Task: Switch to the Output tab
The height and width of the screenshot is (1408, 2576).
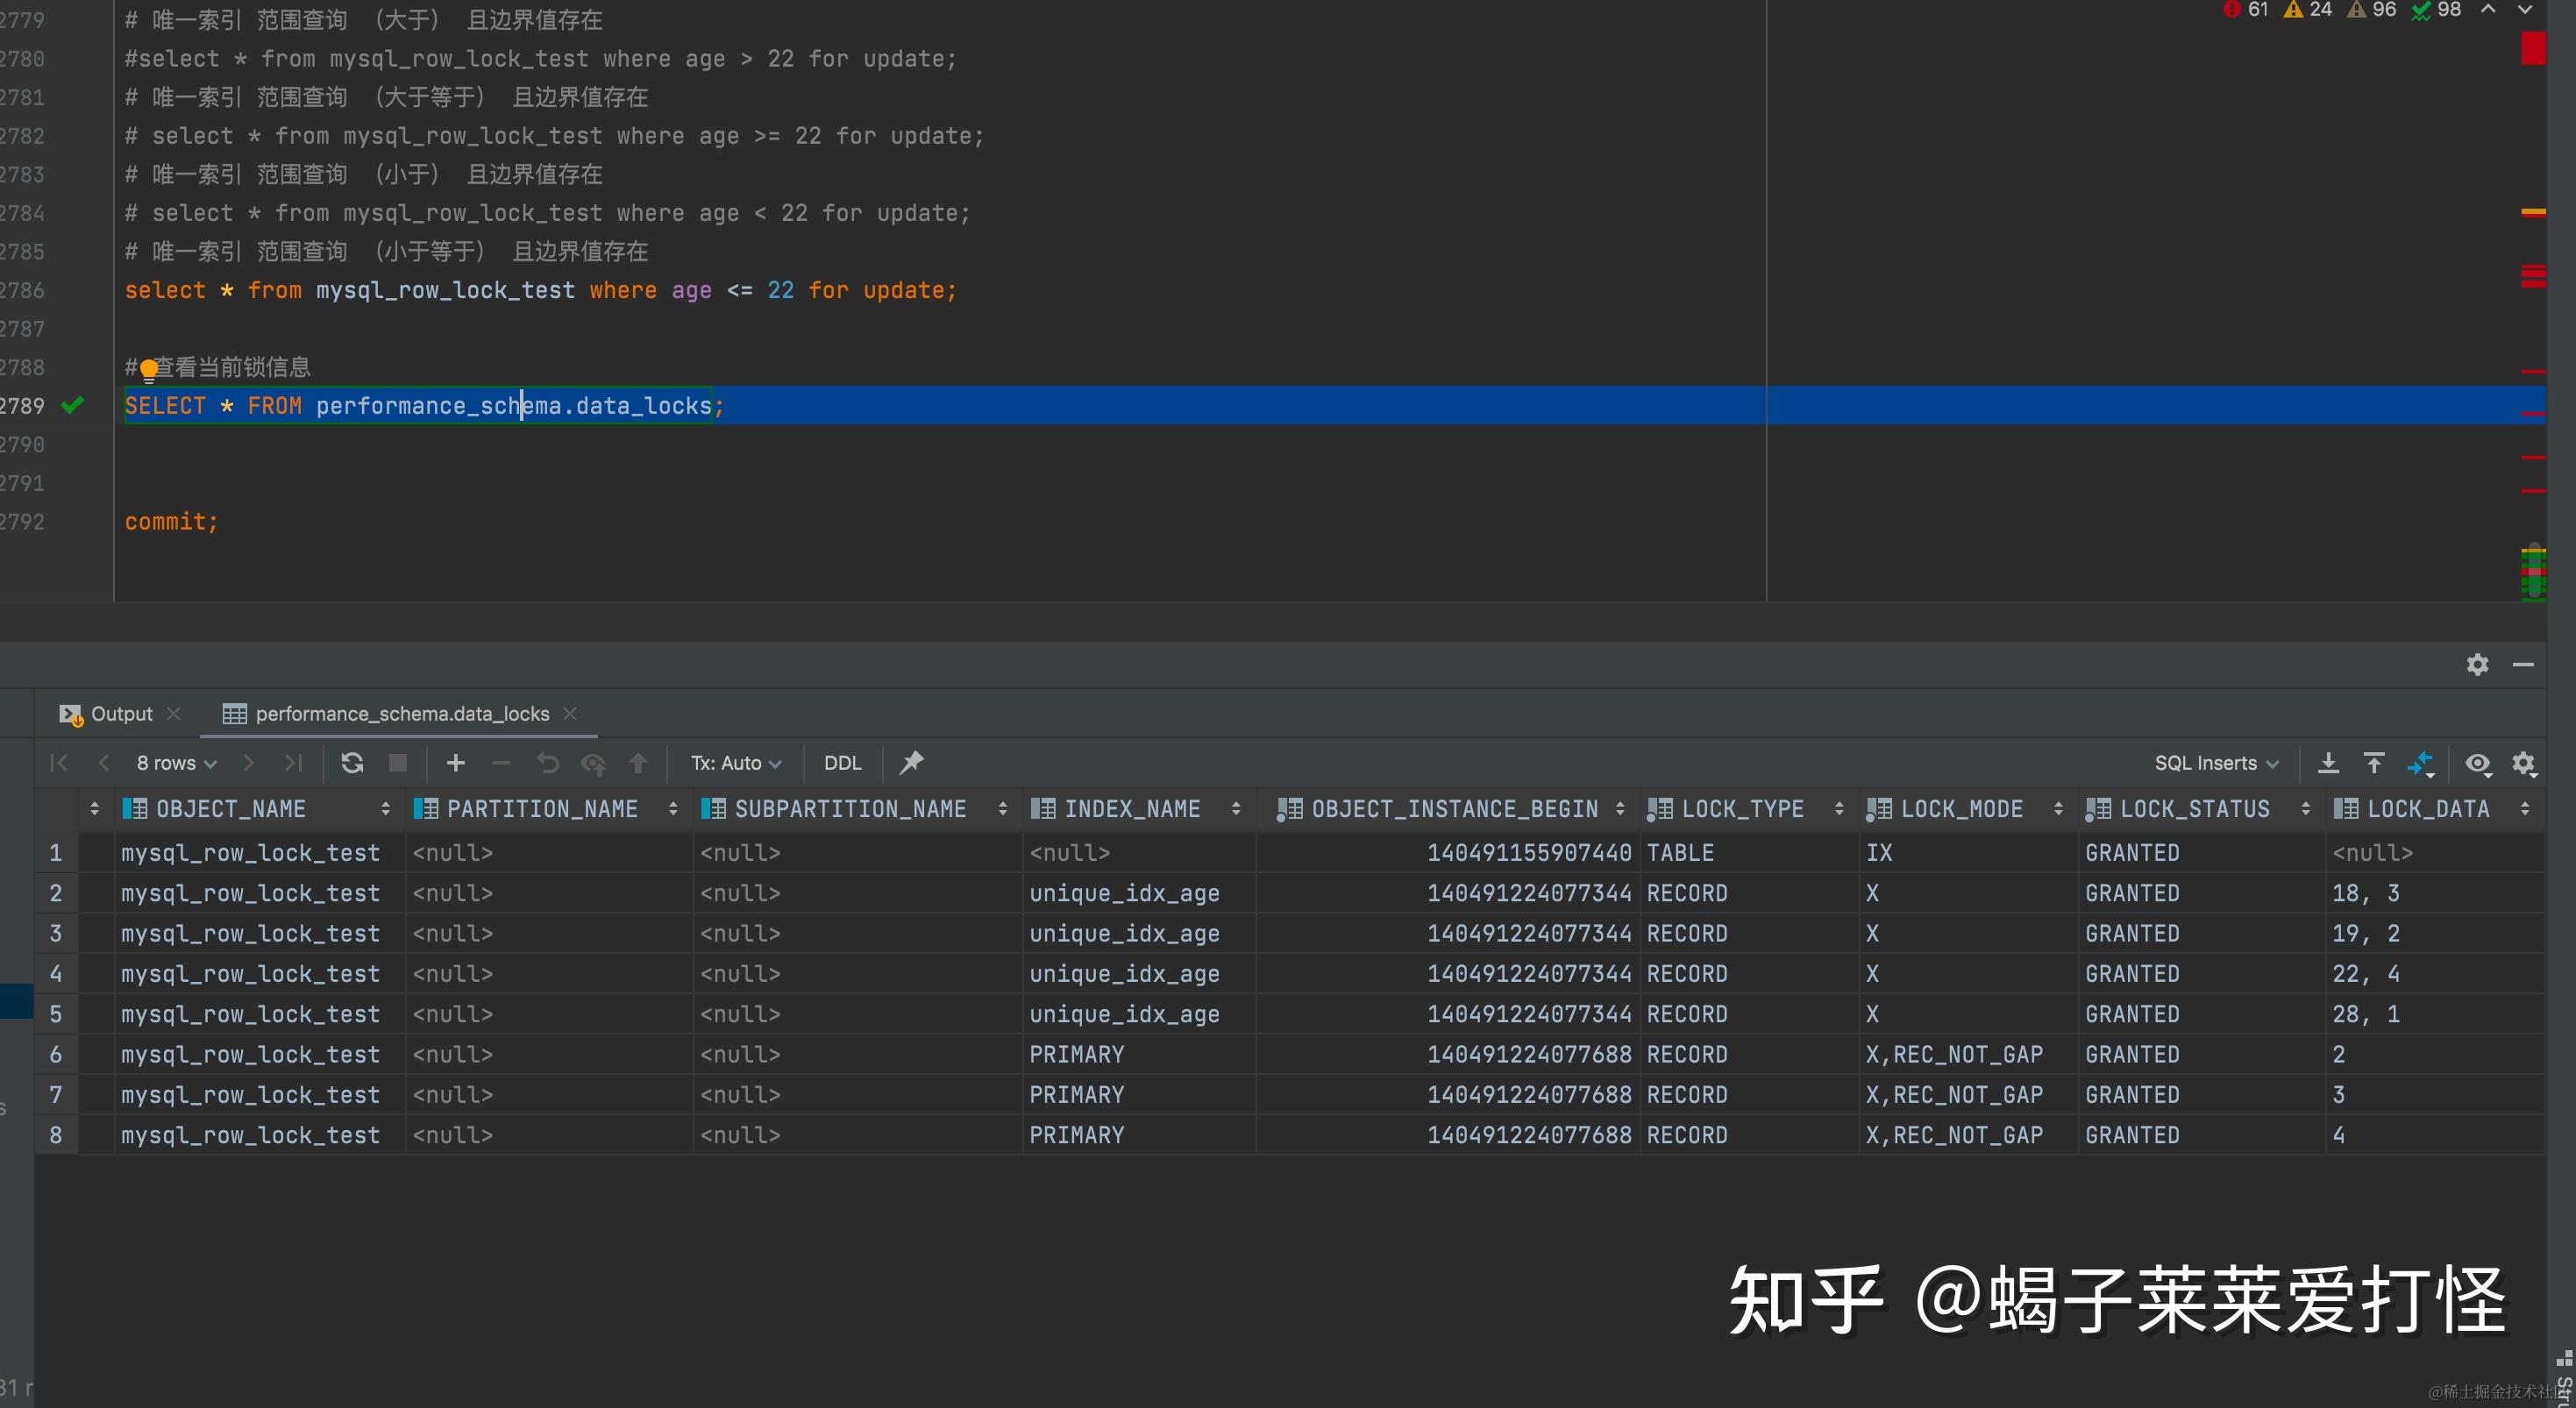Action: click(x=118, y=713)
